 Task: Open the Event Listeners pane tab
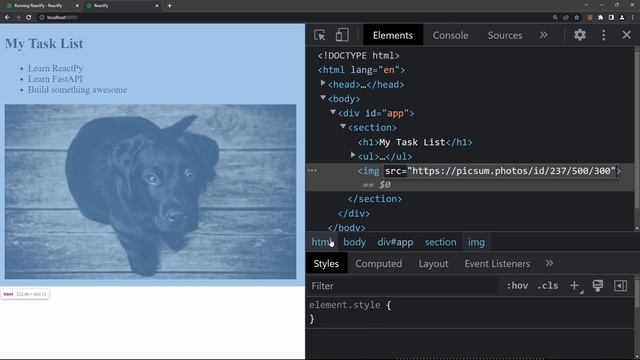(497, 264)
